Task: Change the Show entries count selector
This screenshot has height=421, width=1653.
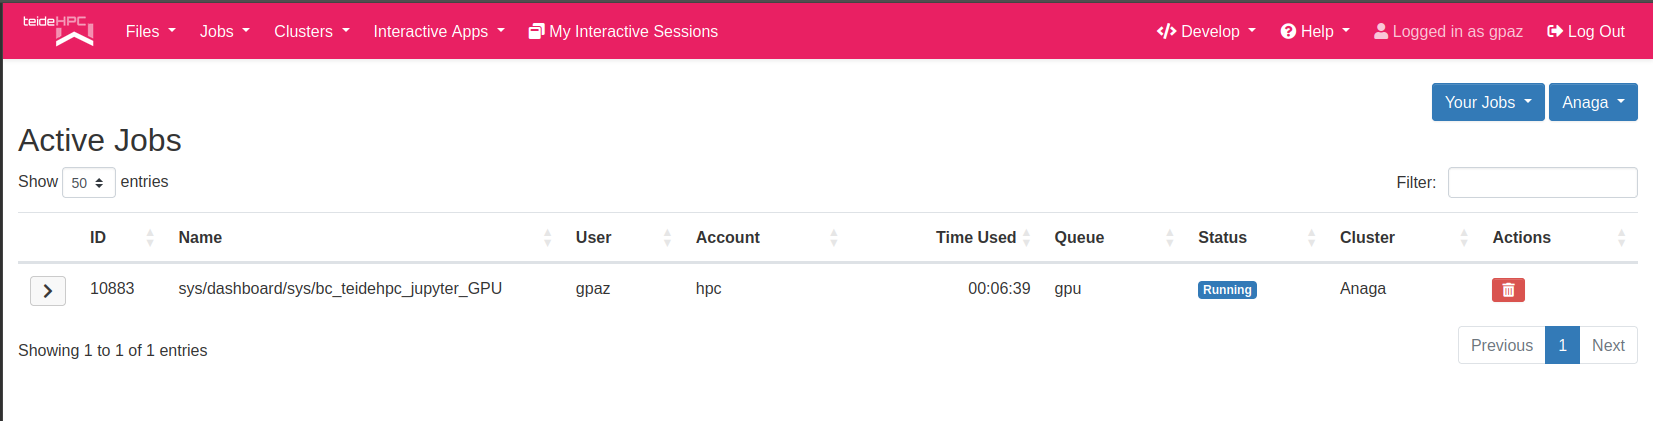Action: click(x=88, y=183)
